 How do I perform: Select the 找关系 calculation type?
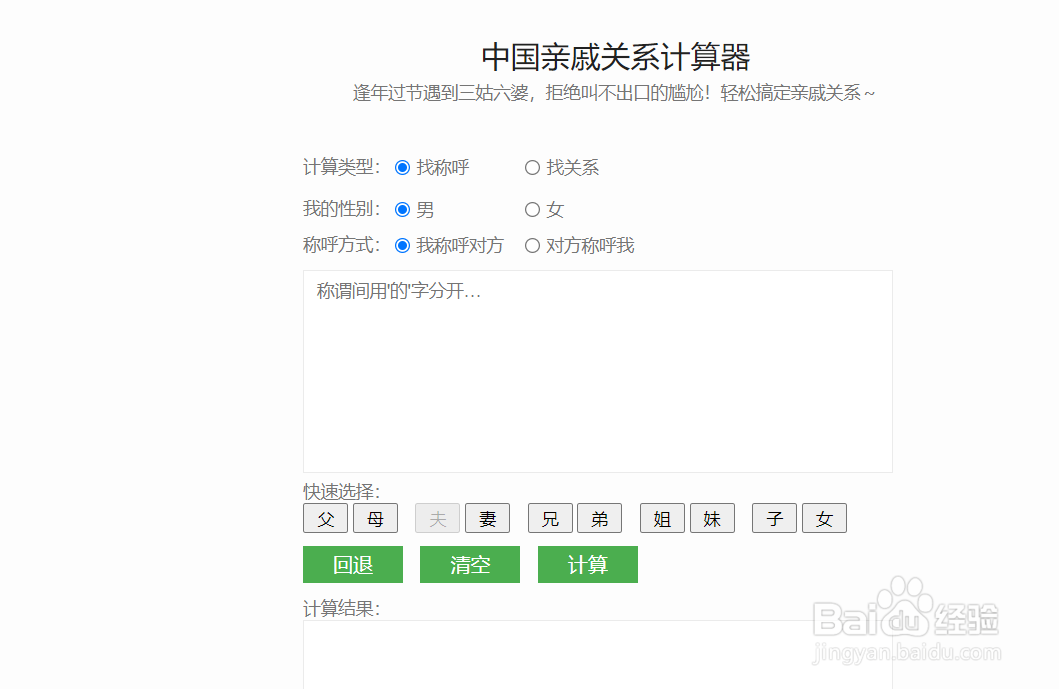coord(532,168)
